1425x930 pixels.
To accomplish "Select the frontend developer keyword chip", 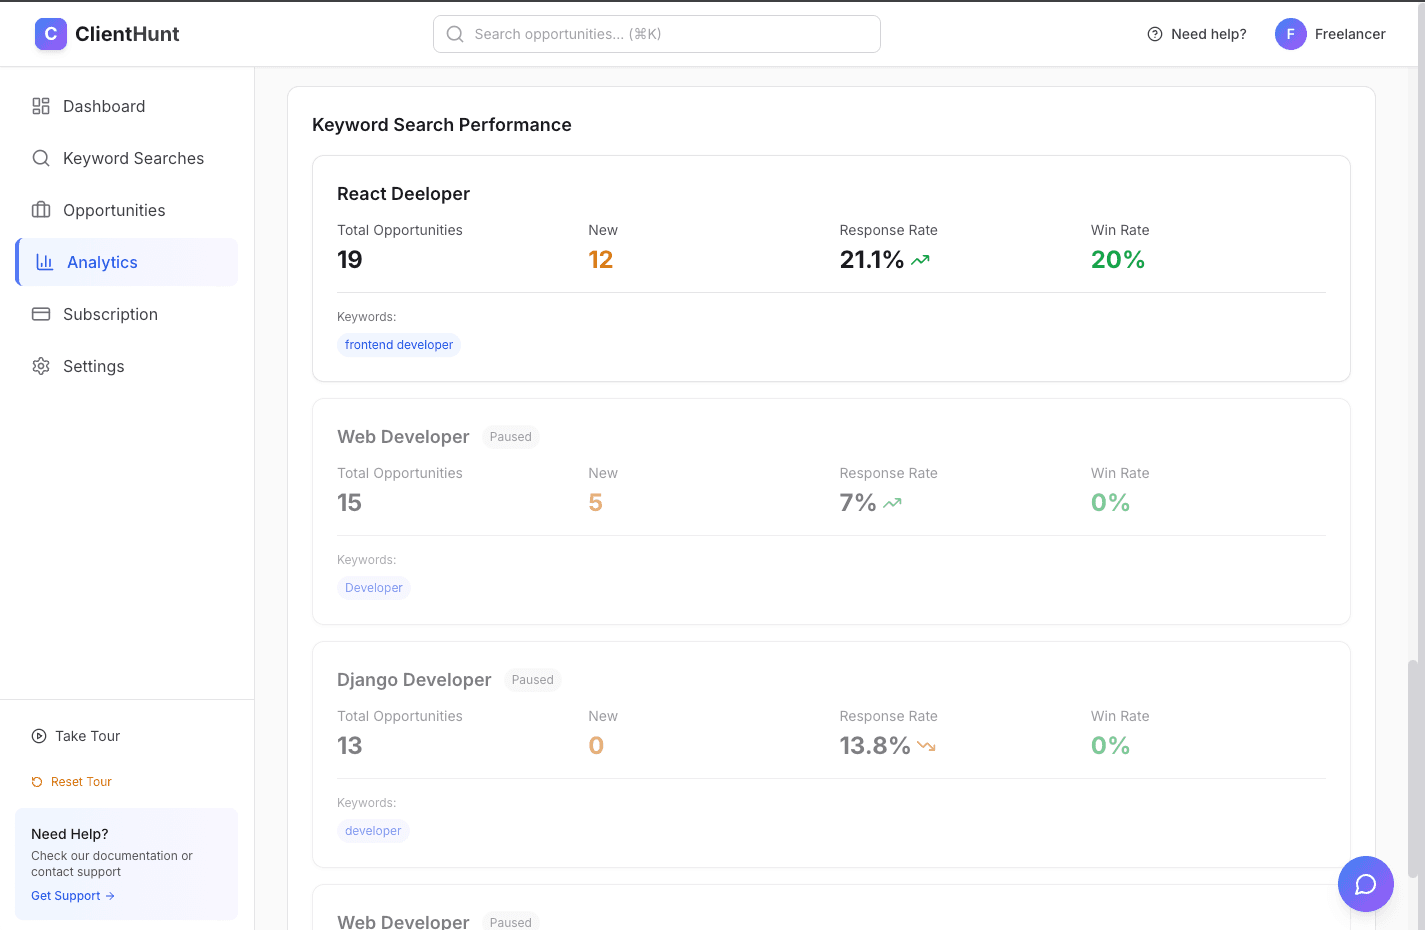I will click(x=398, y=344).
